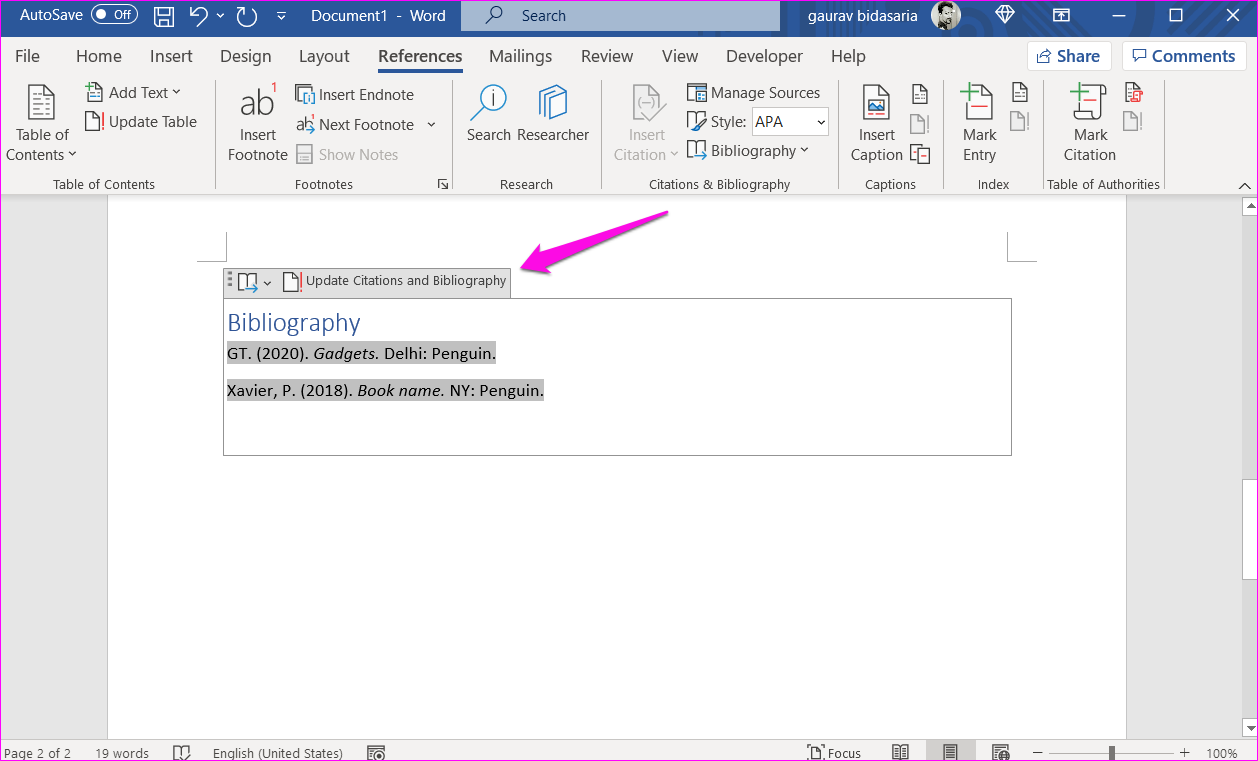Expand the Next Footnote dropdown arrow
The width and height of the screenshot is (1258, 761).
[x=432, y=125]
